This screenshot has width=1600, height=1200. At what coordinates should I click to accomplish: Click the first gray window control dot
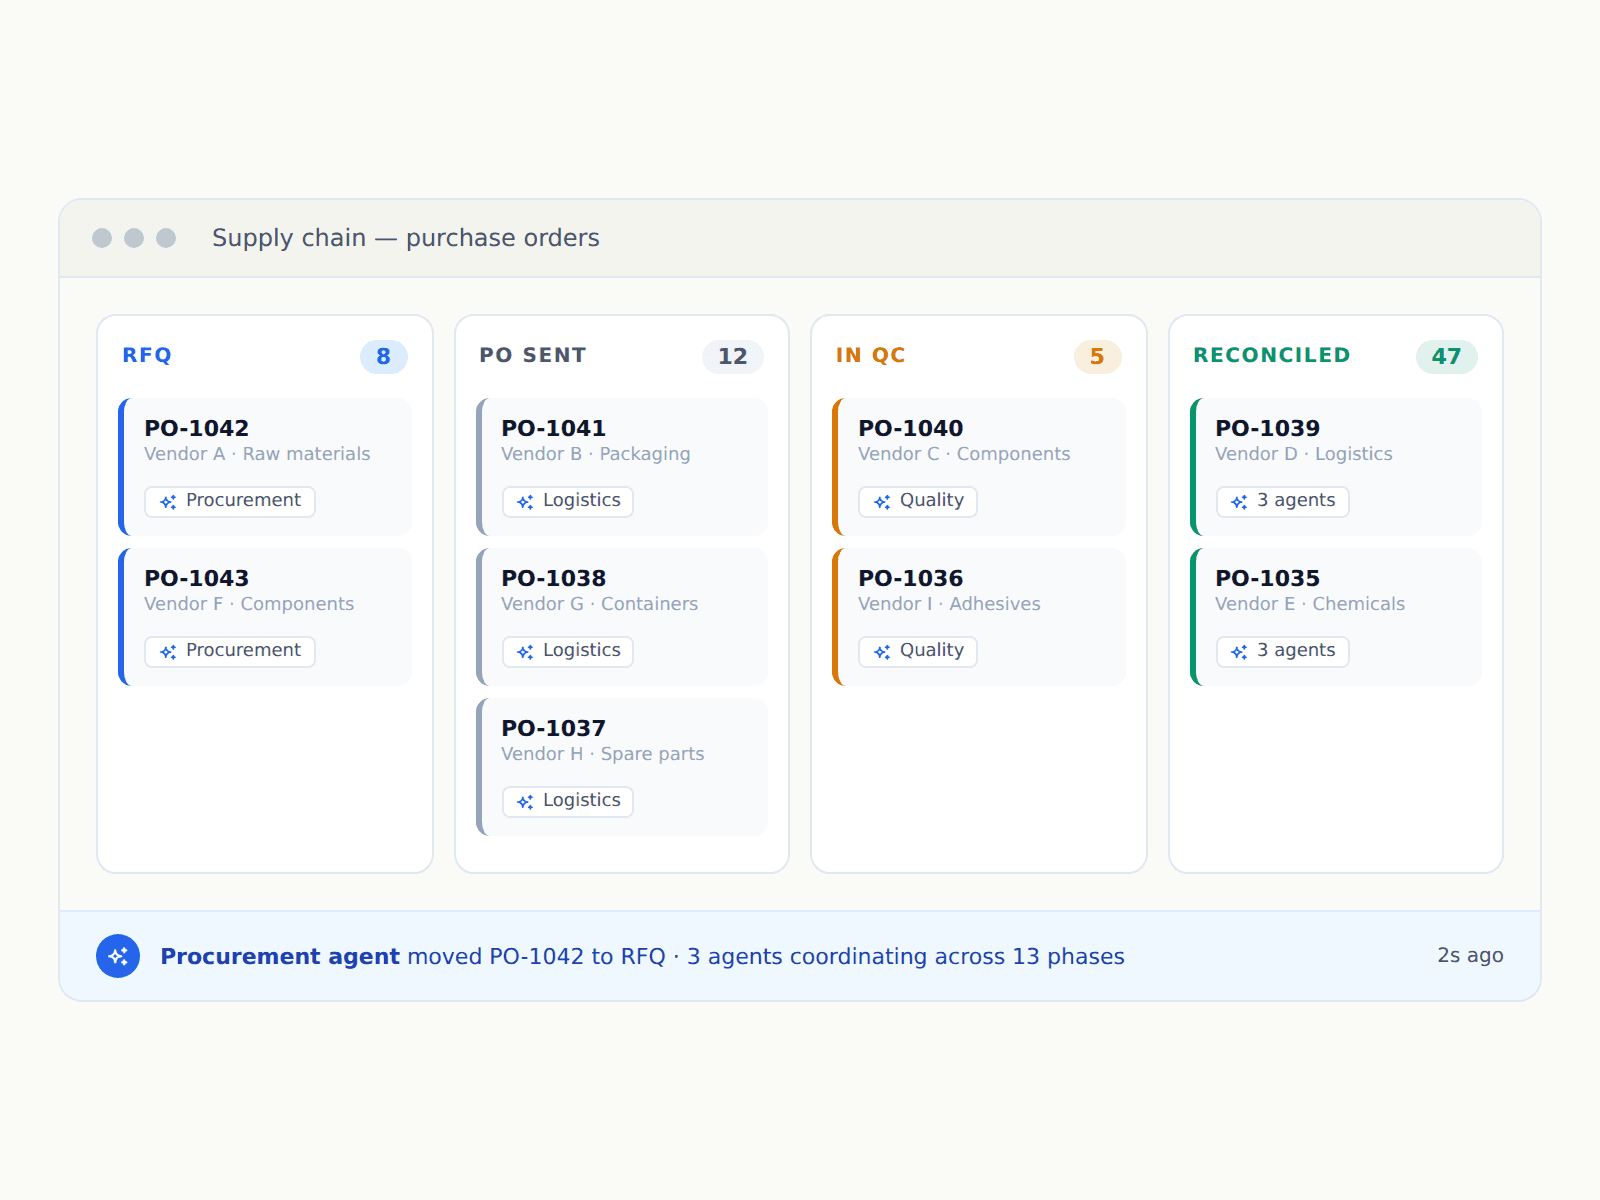[102, 238]
